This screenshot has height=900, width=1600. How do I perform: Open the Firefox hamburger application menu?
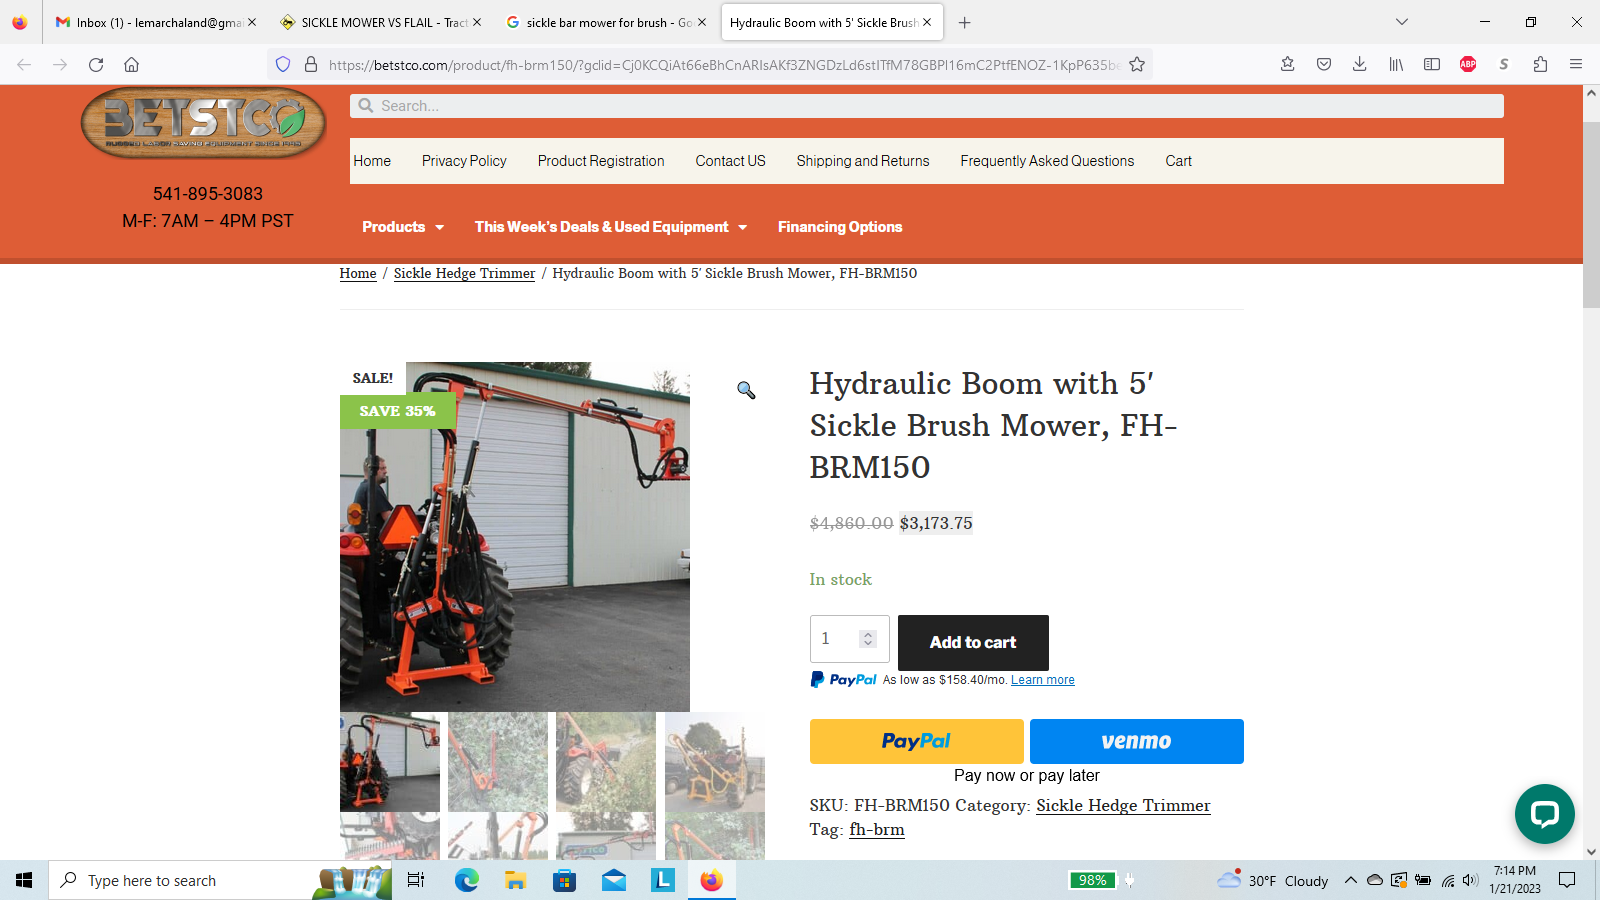click(x=1576, y=64)
